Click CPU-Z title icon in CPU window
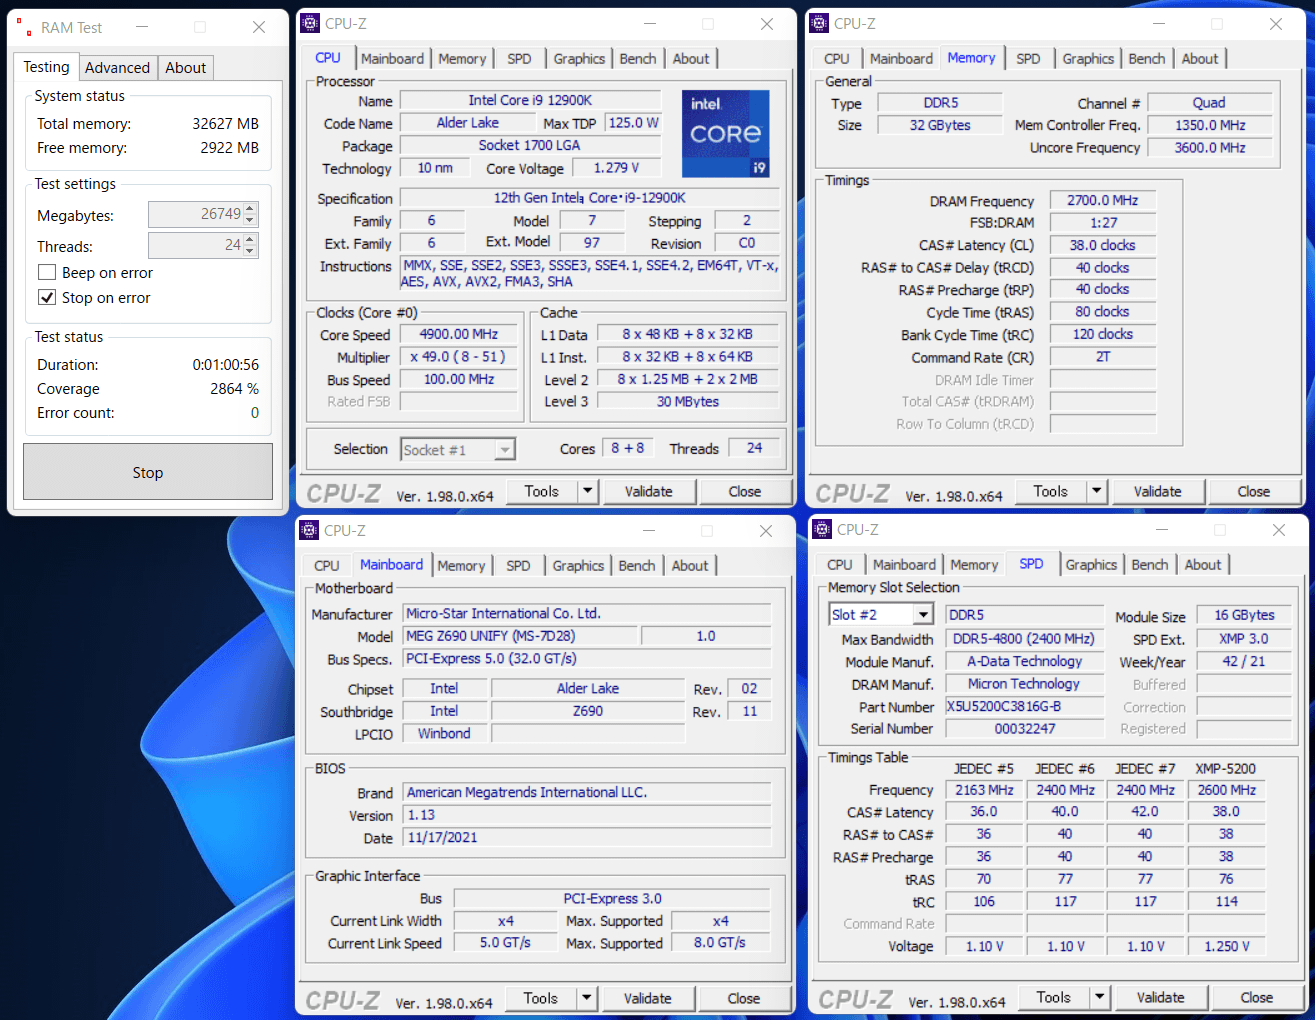1315x1020 pixels. (x=311, y=24)
